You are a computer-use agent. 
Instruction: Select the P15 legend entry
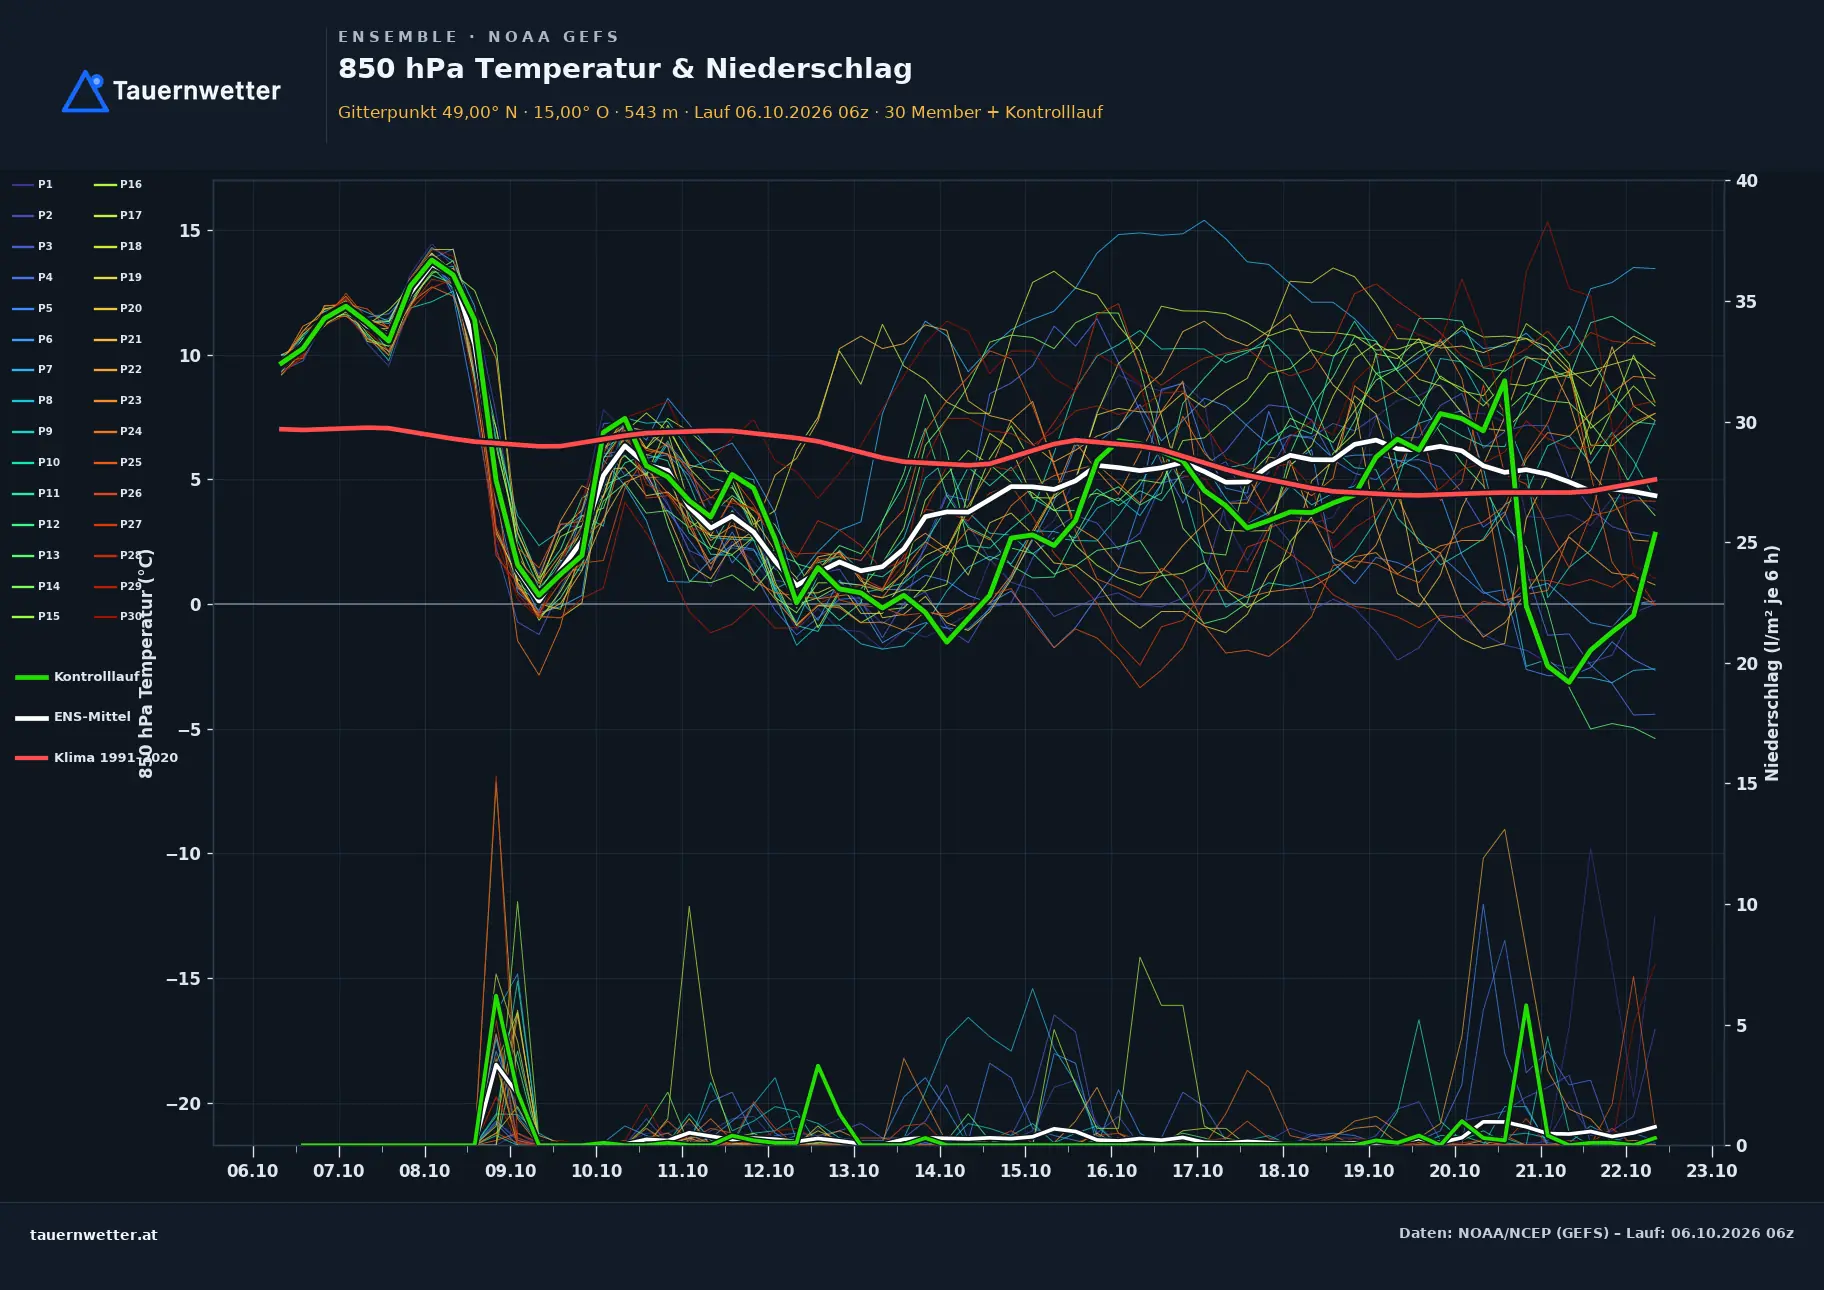[36, 616]
